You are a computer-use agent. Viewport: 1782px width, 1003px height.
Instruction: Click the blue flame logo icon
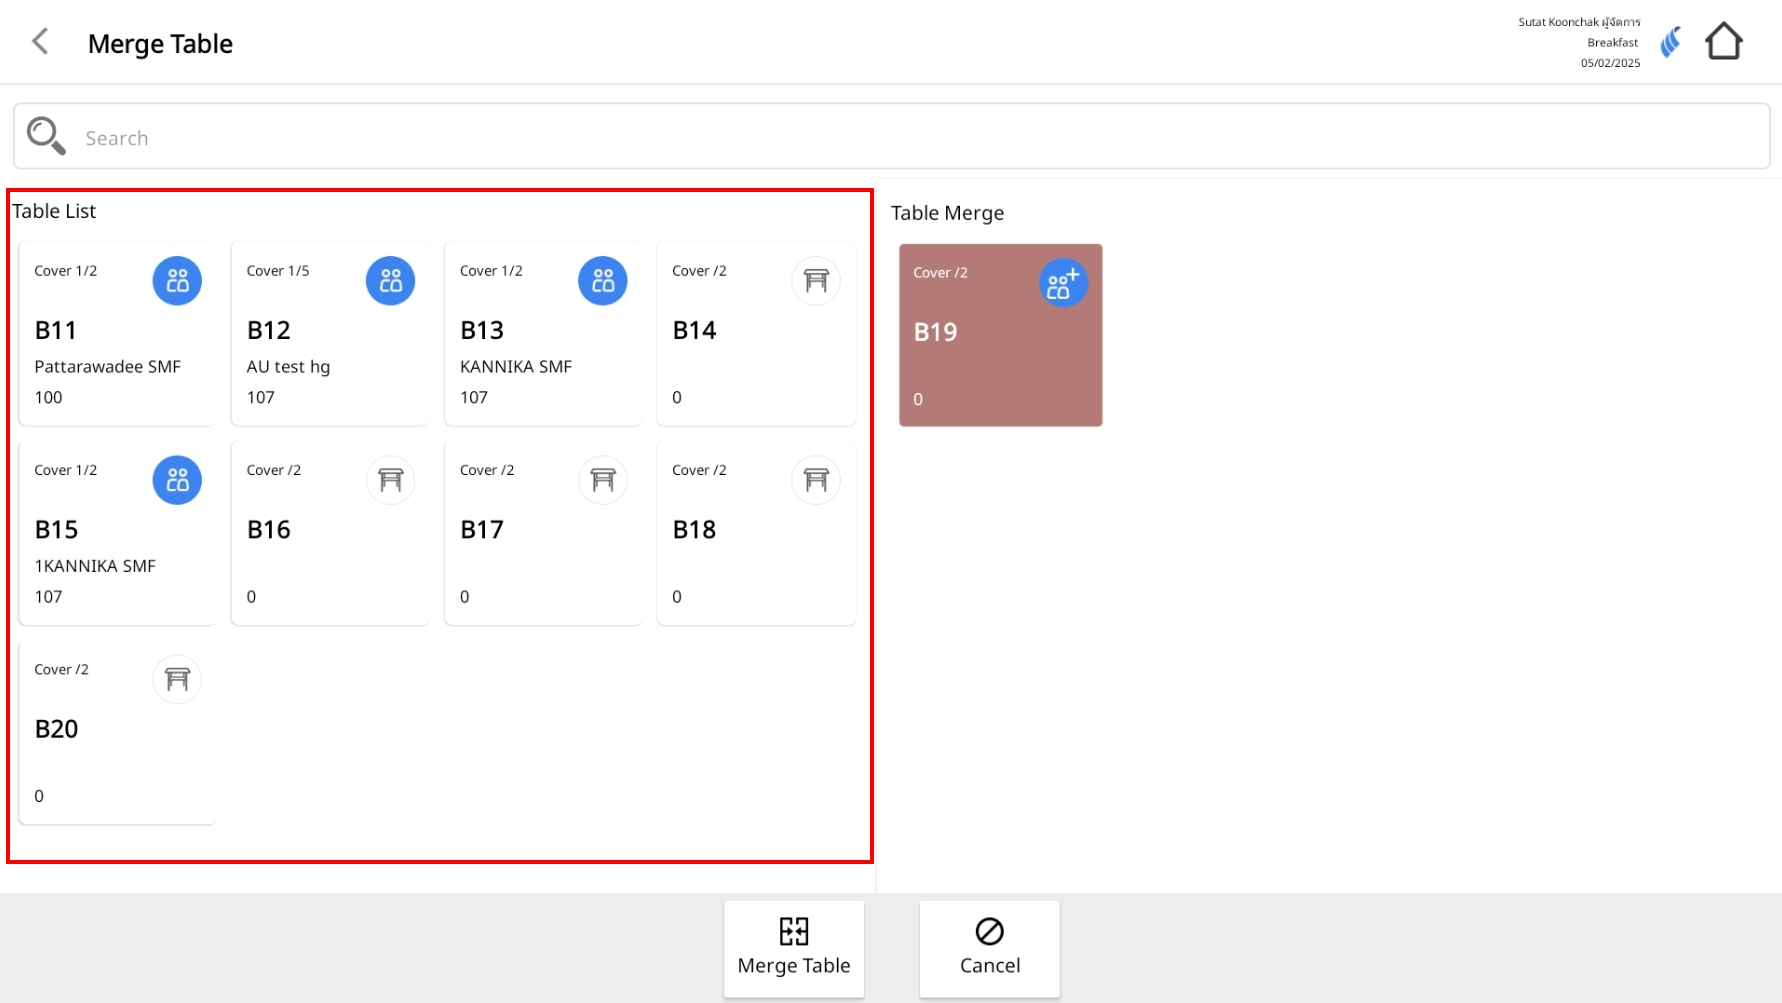point(1670,42)
